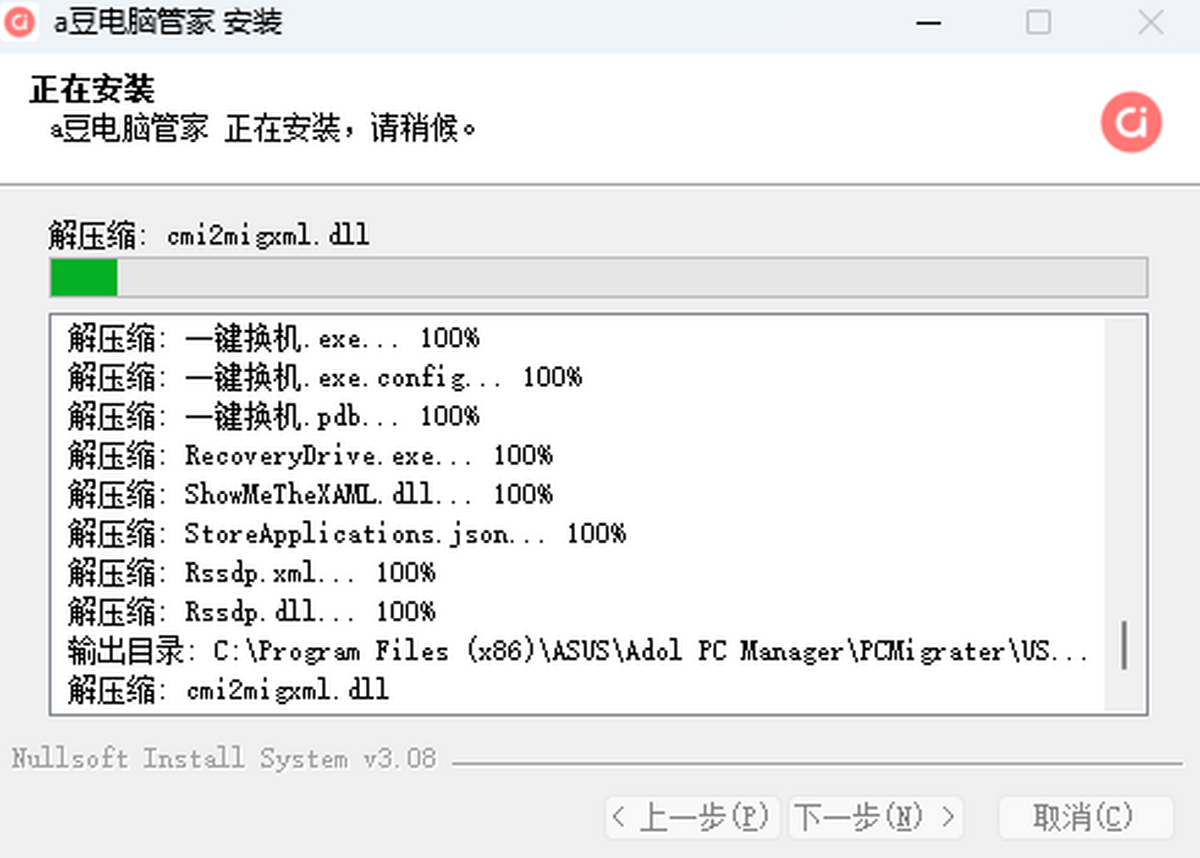Click the 下一步(N) next button
This screenshot has height=858, width=1200.
pyautogui.click(x=876, y=818)
